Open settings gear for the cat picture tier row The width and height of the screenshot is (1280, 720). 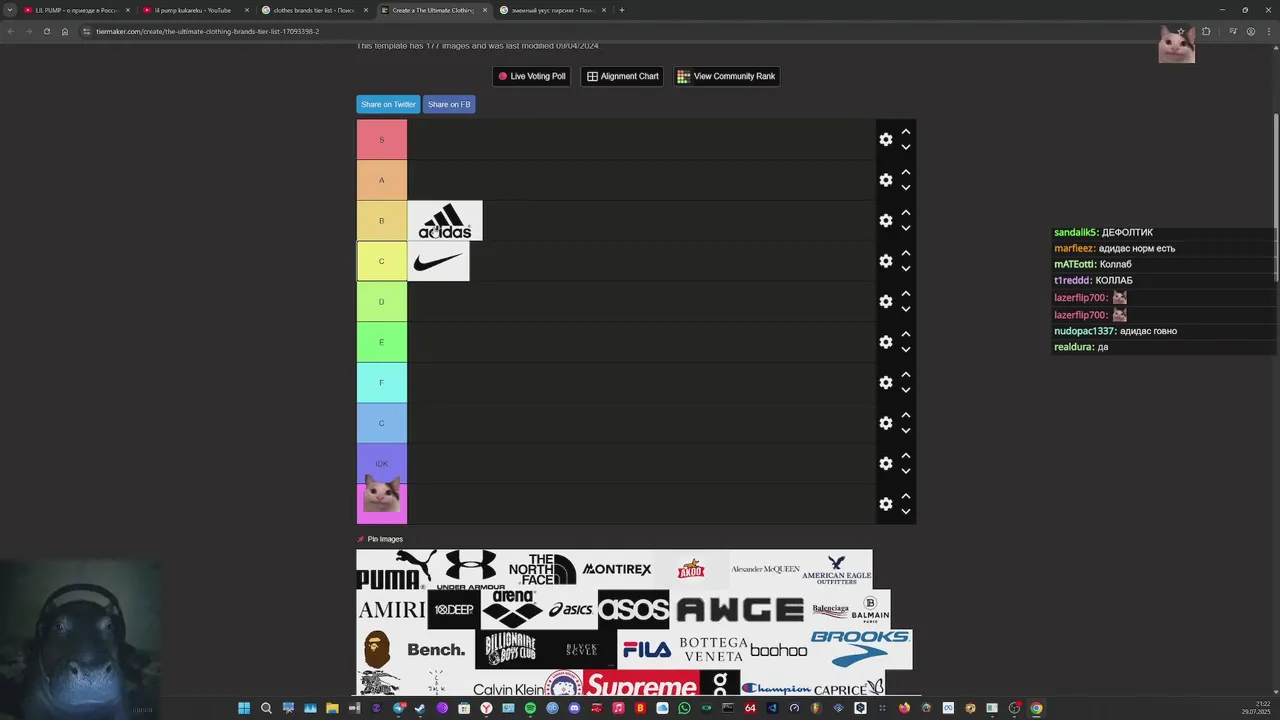coord(886,504)
